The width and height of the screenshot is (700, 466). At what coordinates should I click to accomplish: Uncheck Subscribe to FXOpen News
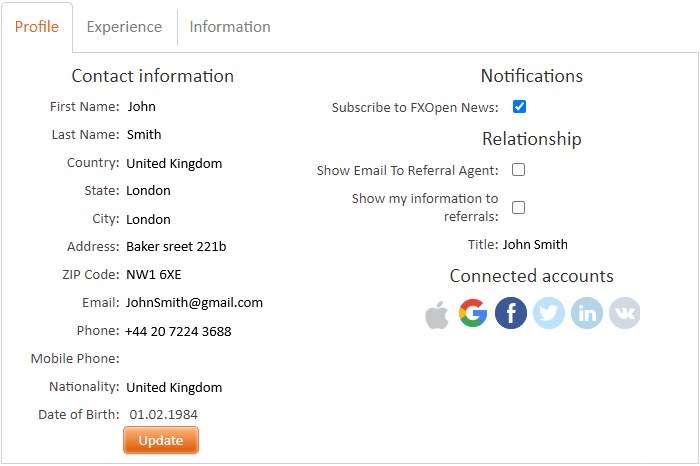click(519, 107)
